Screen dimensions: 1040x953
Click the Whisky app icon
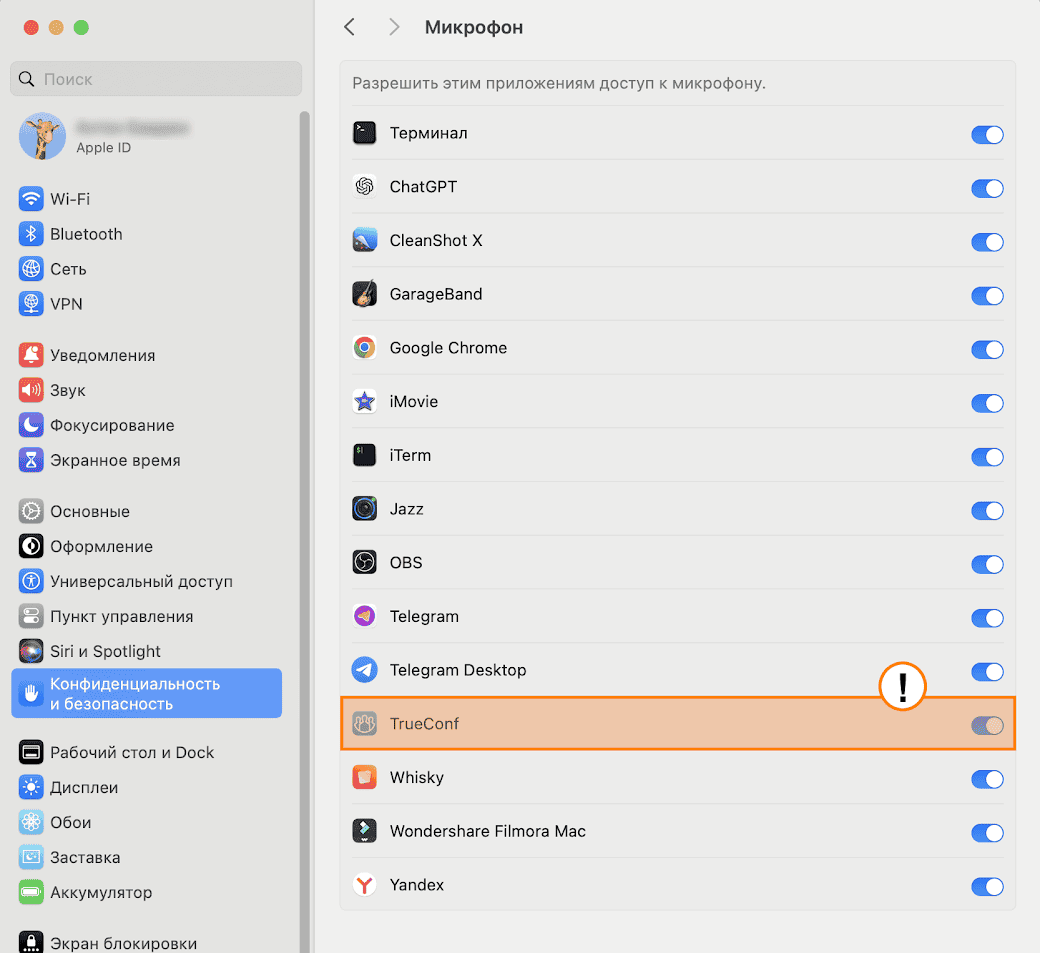pyautogui.click(x=364, y=778)
